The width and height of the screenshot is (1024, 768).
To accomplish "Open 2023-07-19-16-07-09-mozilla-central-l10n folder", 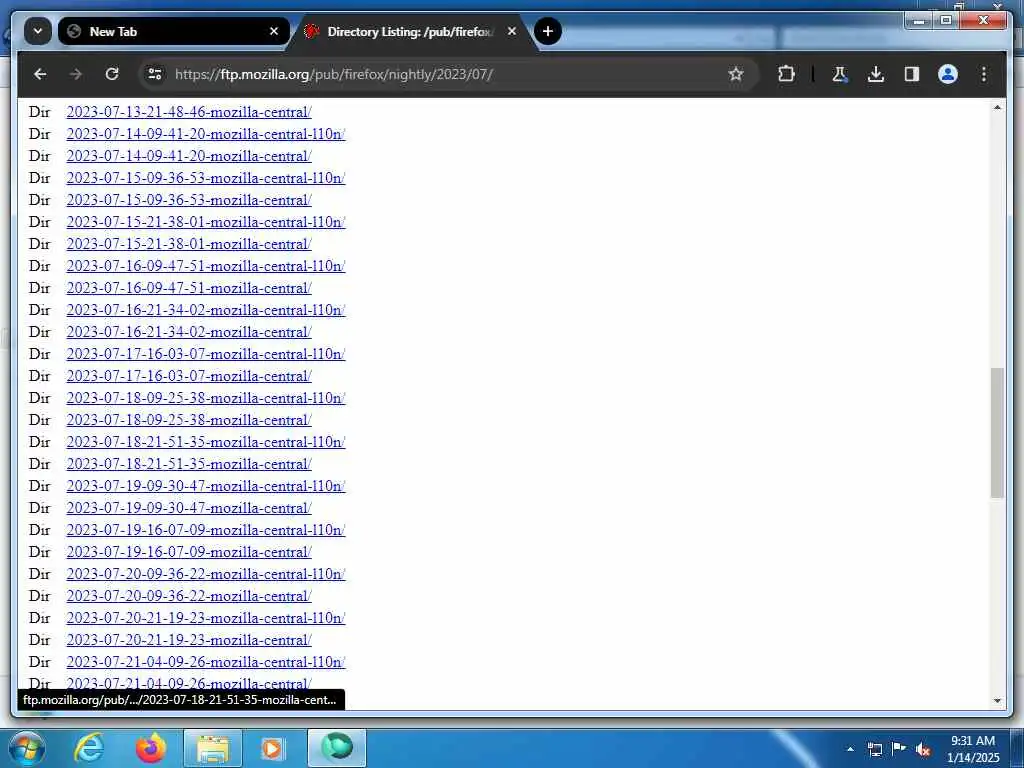I will (x=206, y=530).
